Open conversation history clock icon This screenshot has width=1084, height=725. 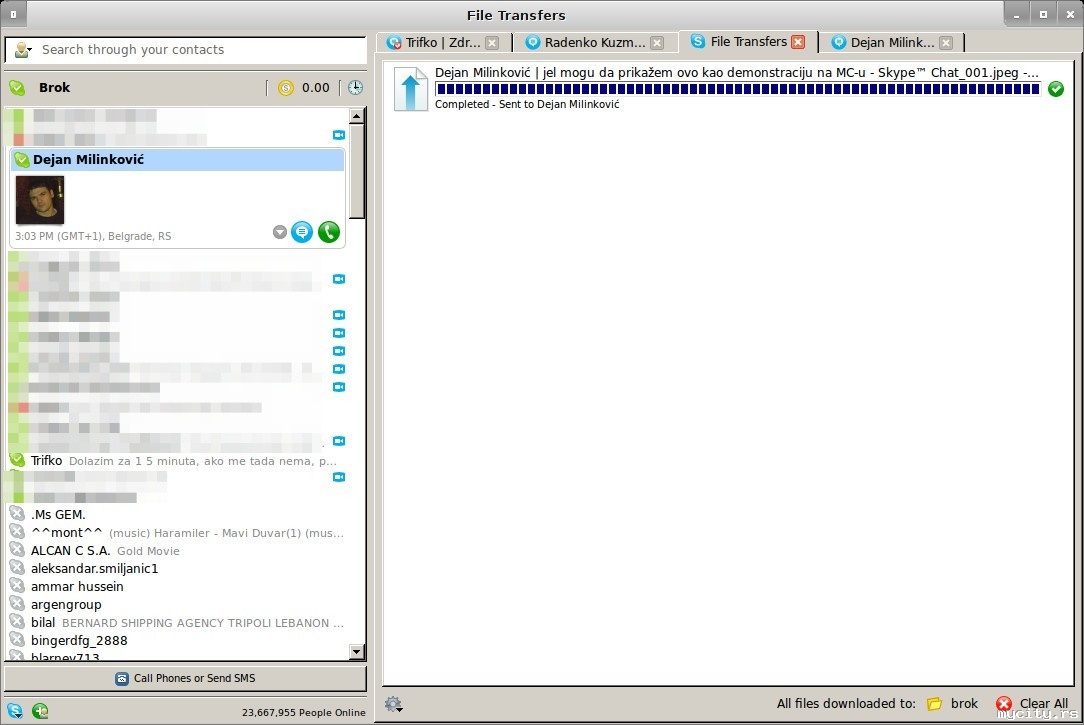355,88
